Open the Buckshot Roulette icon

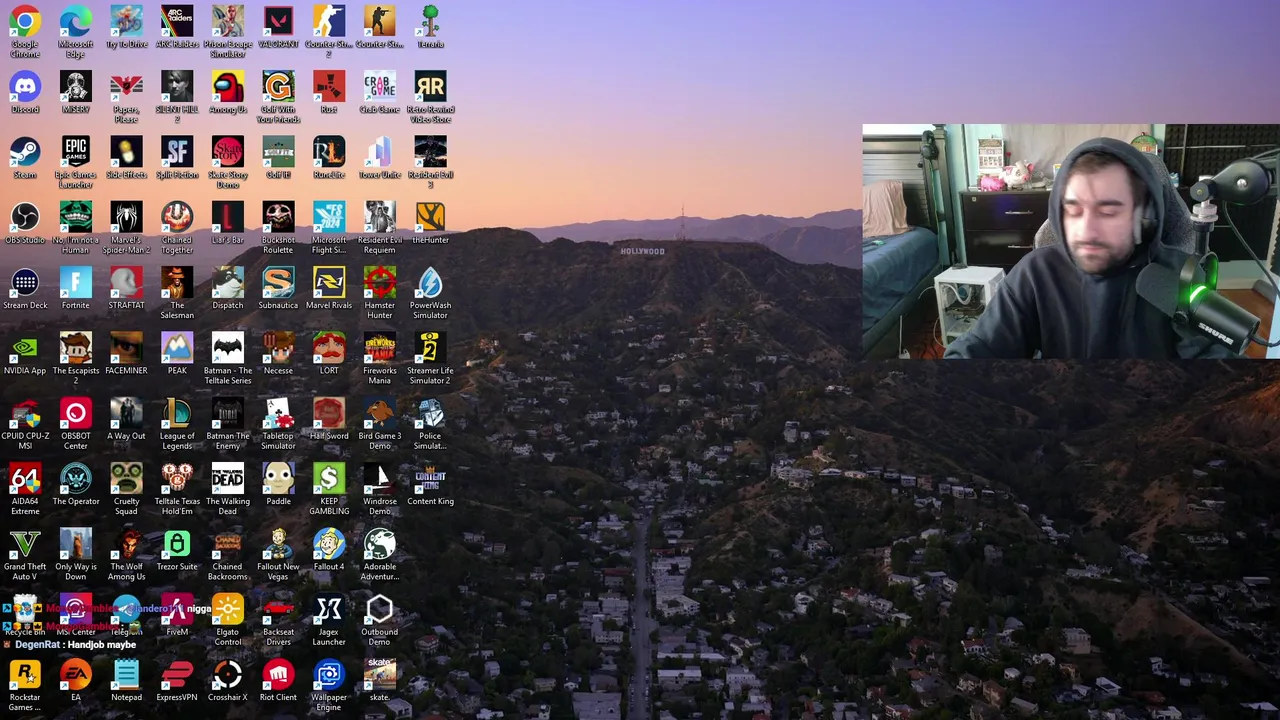coord(278,217)
